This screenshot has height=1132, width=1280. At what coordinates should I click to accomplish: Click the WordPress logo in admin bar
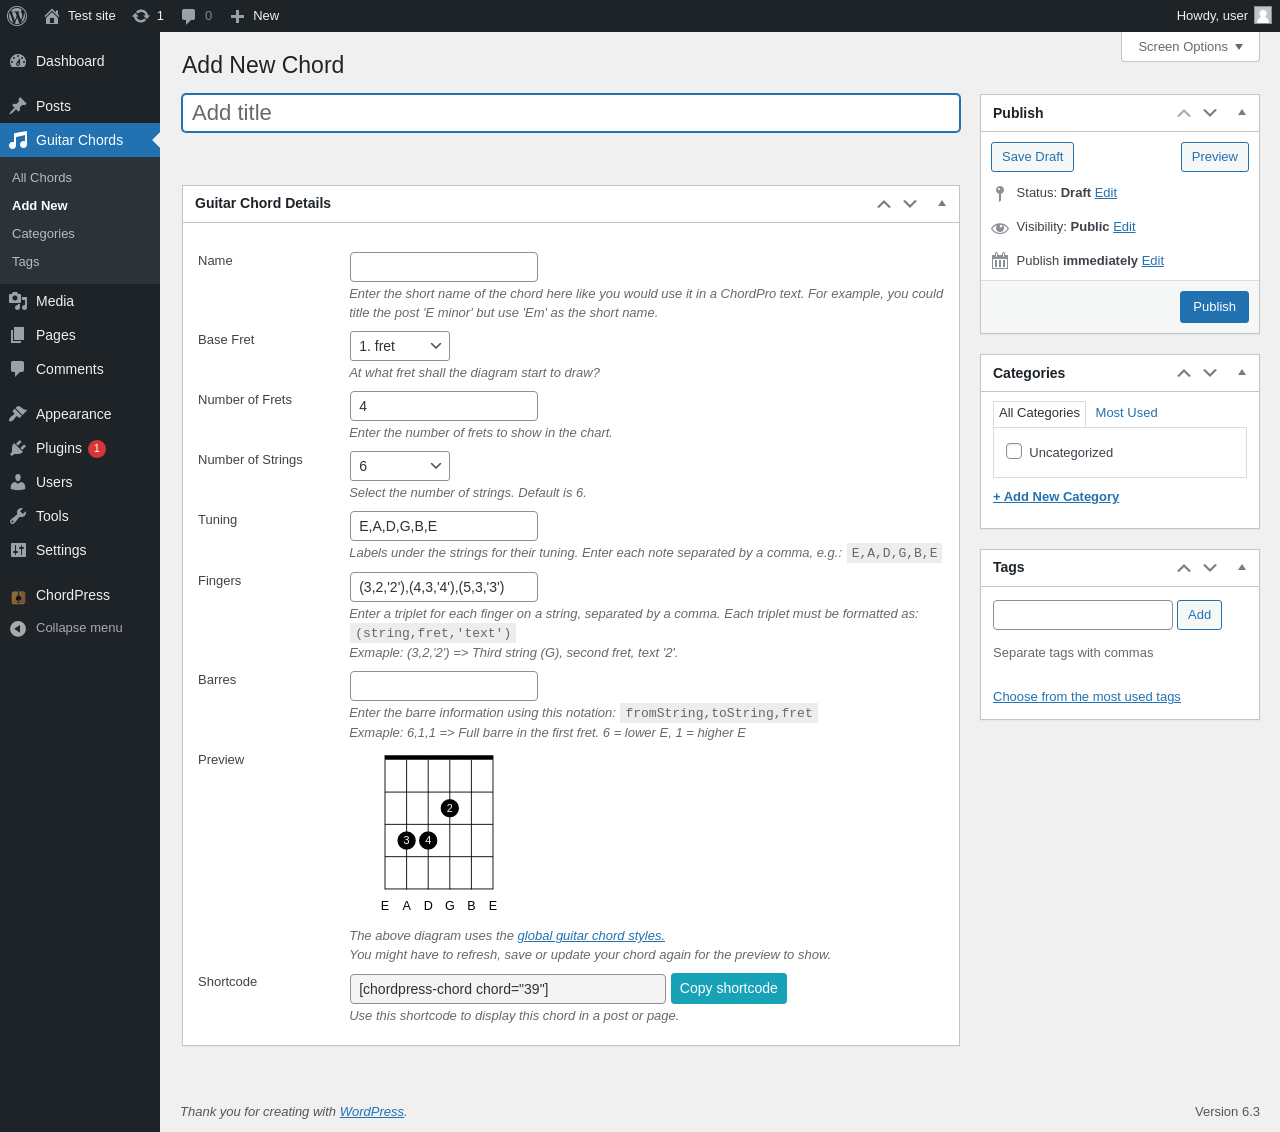point(17,16)
